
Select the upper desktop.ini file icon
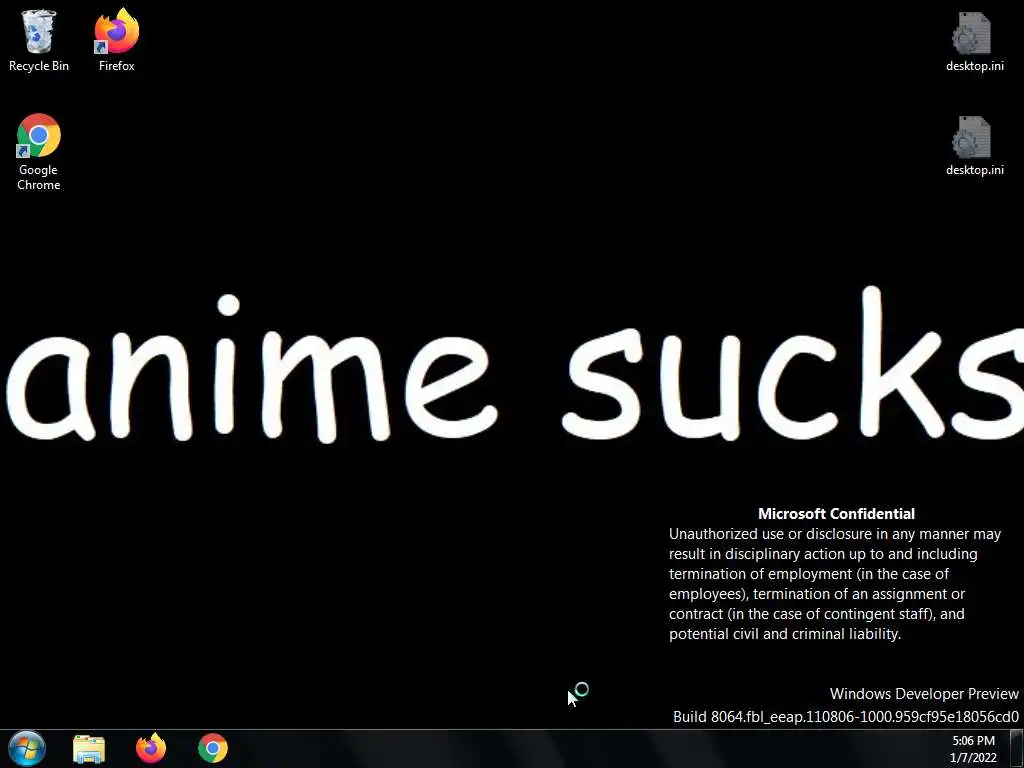971,33
